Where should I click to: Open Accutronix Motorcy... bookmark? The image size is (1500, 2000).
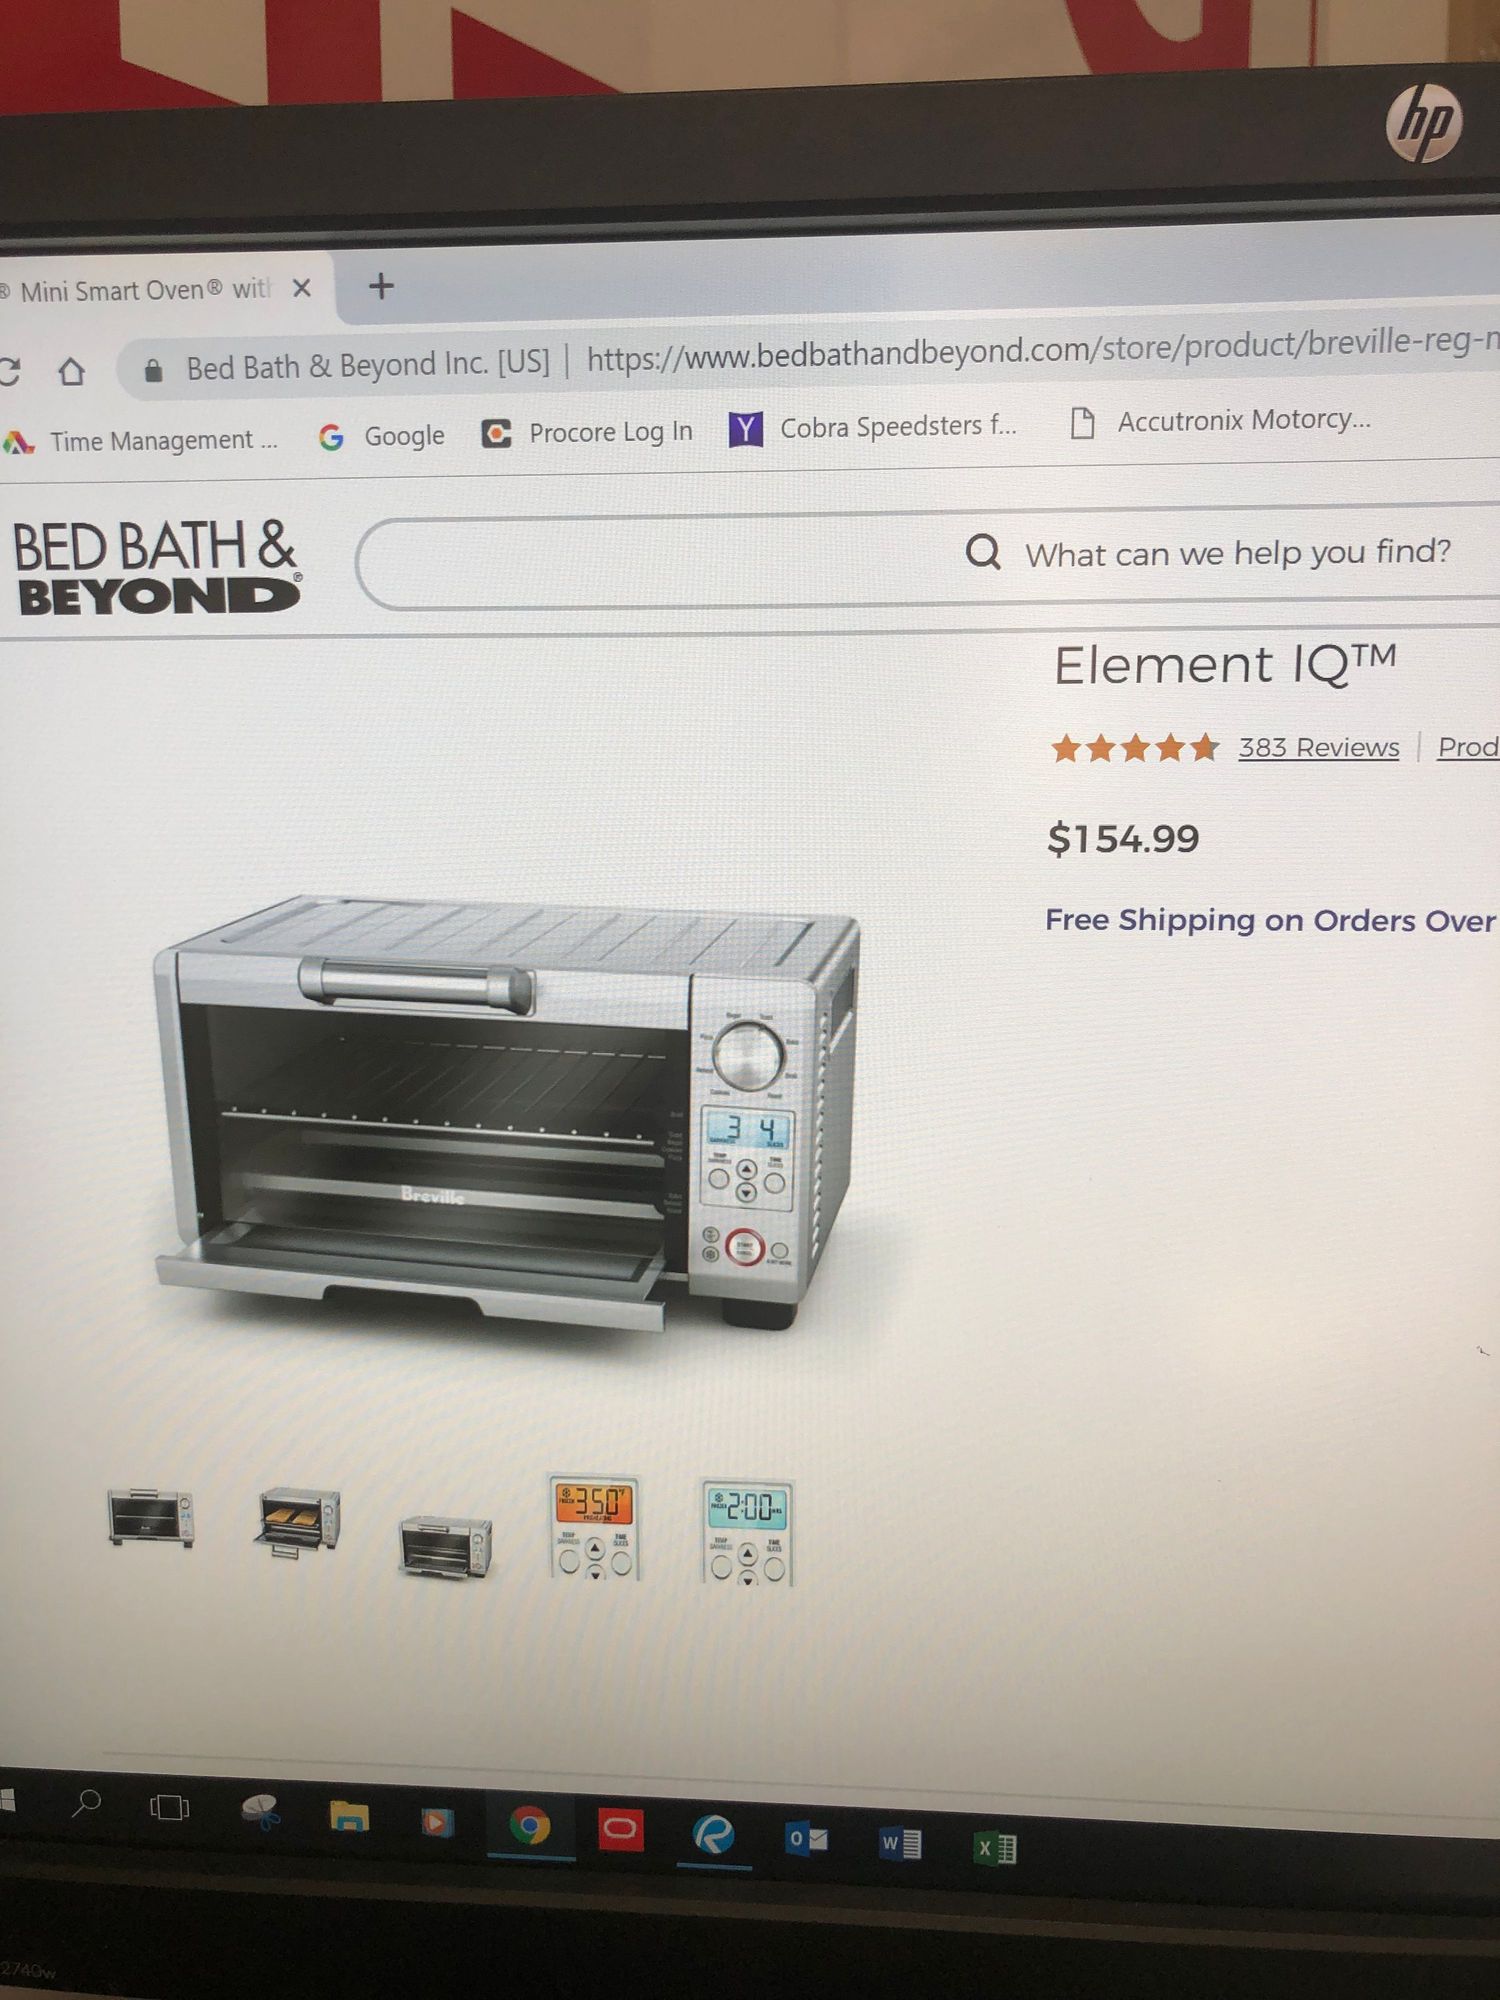[x=1221, y=421]
